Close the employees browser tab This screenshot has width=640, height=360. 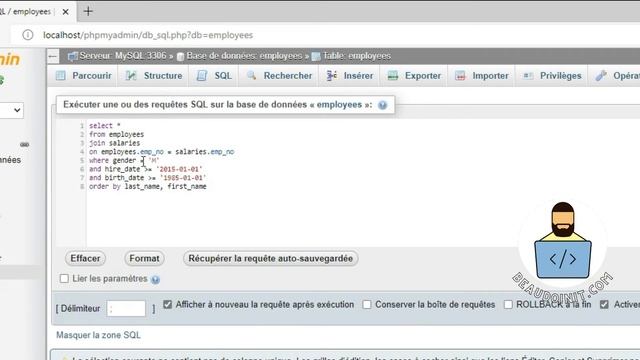pos(65,12)
